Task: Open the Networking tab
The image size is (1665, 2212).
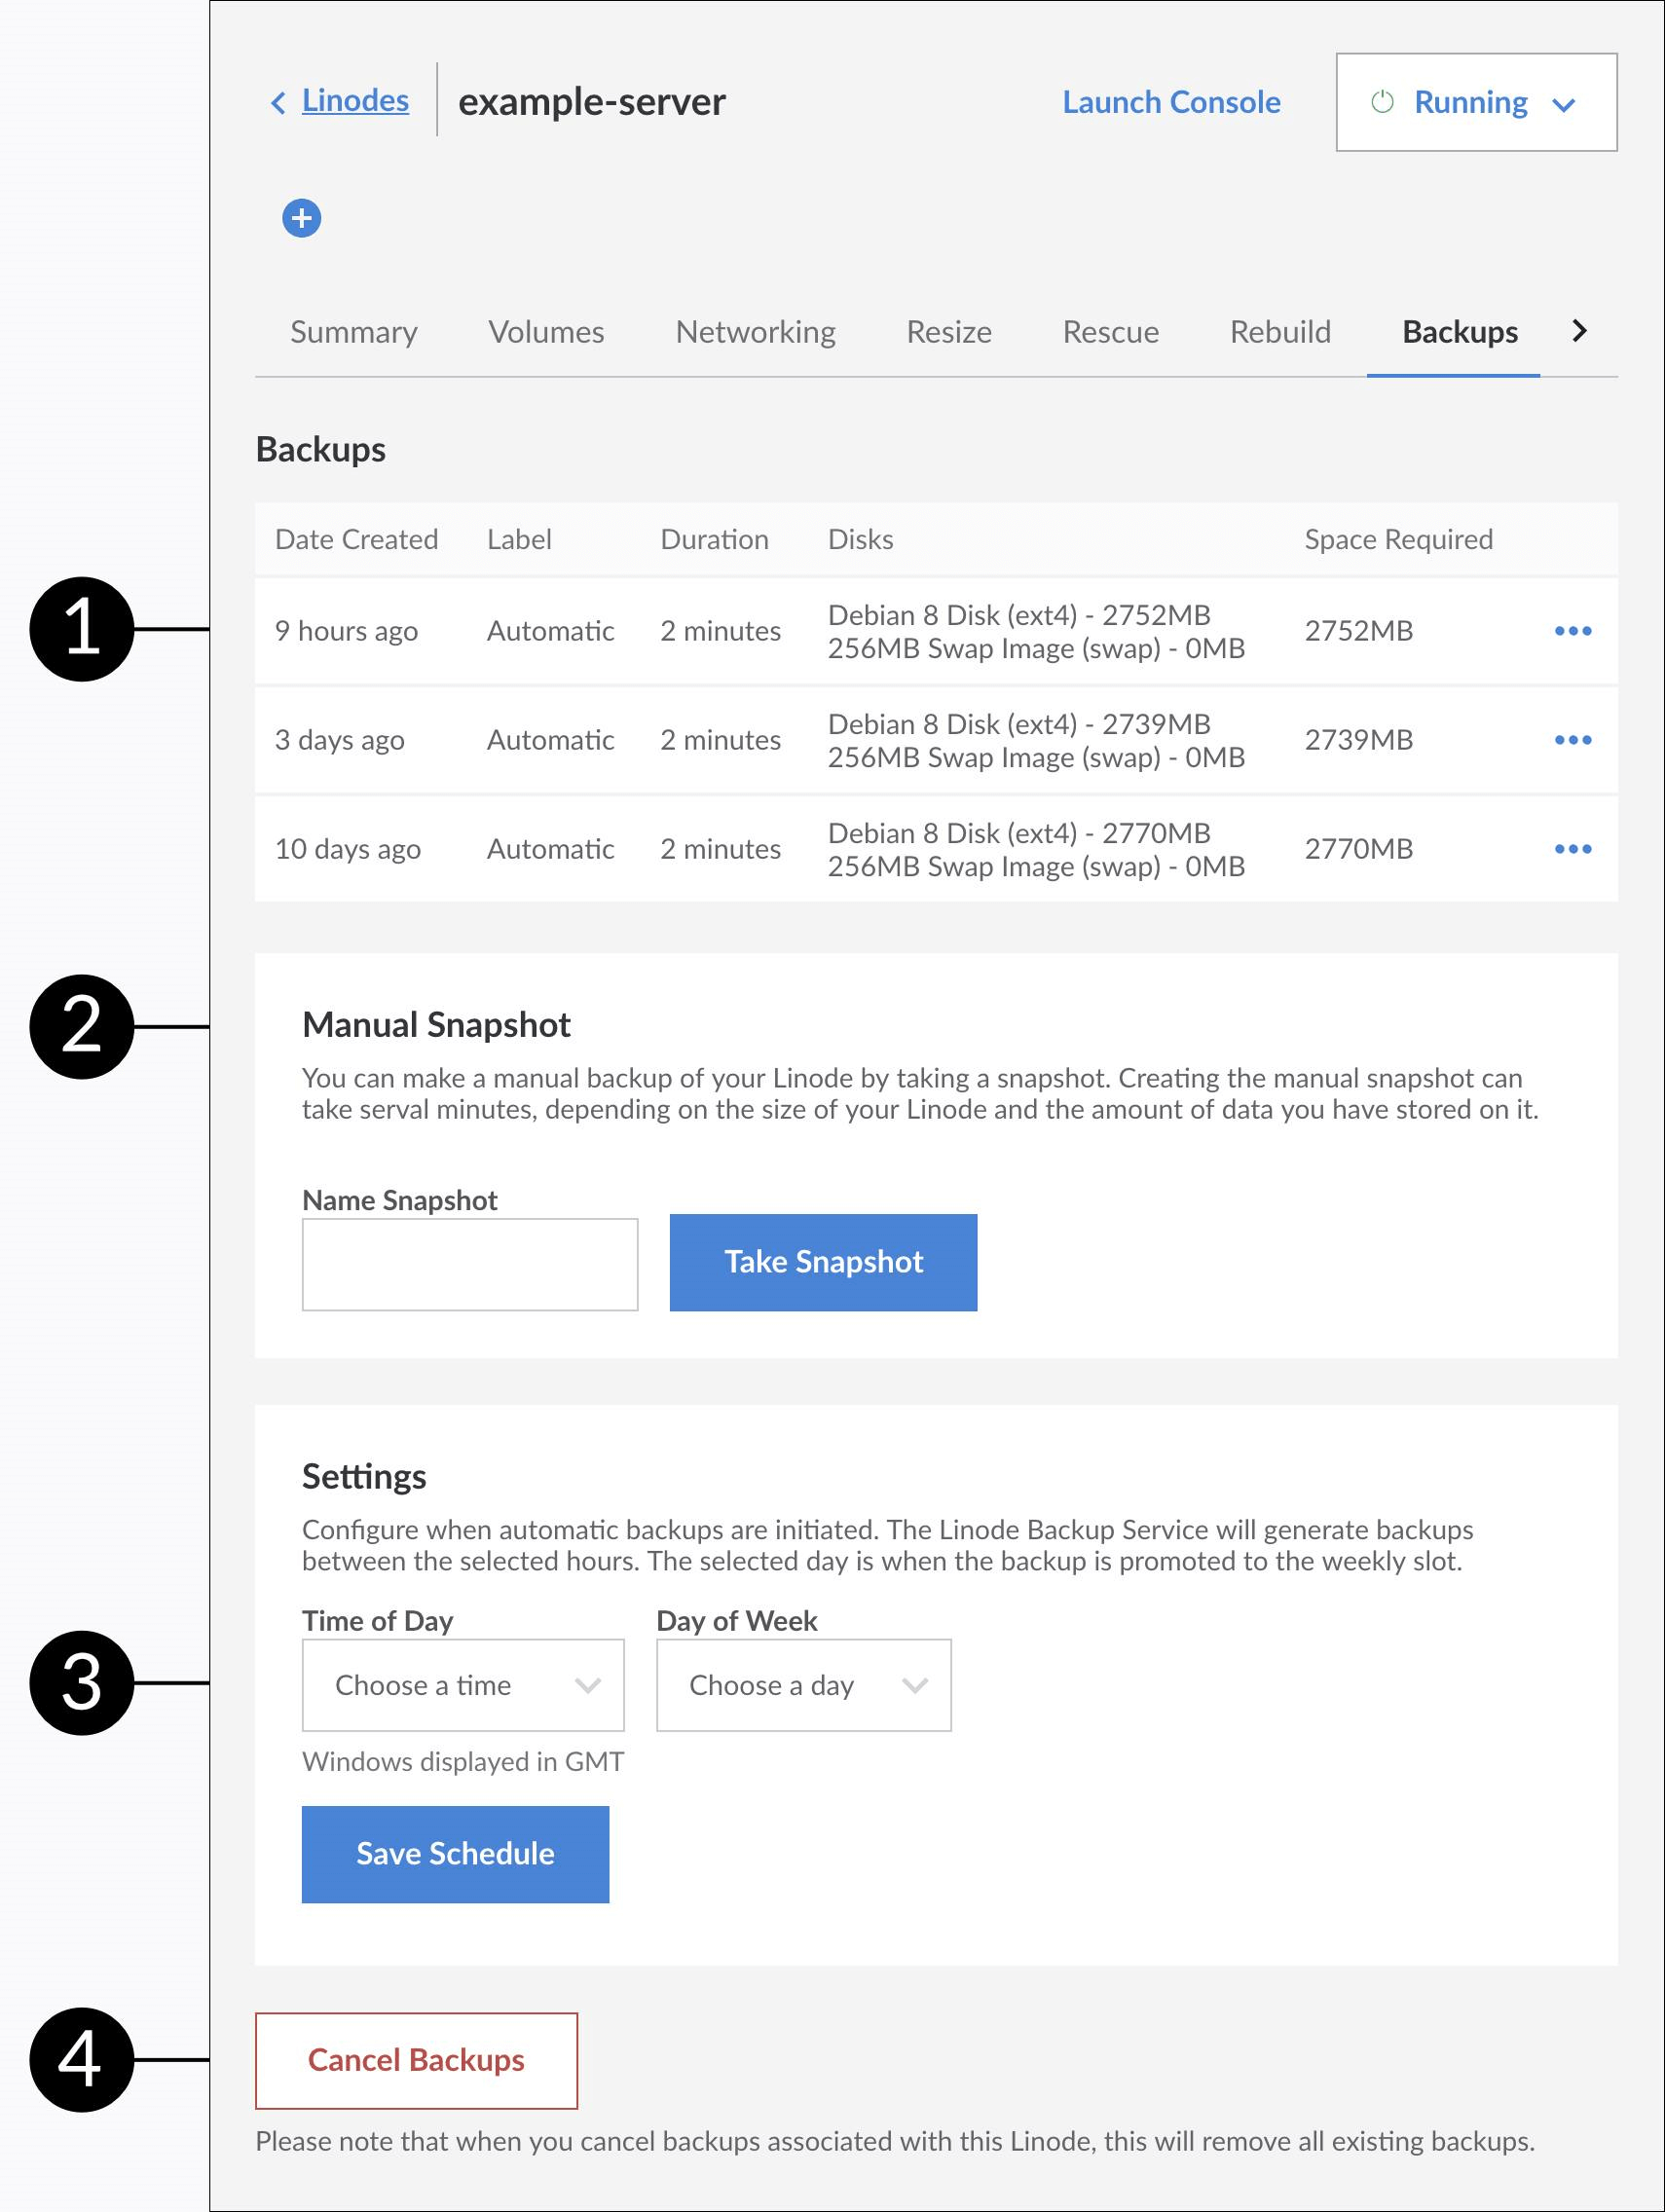Action: coord(755,332)
